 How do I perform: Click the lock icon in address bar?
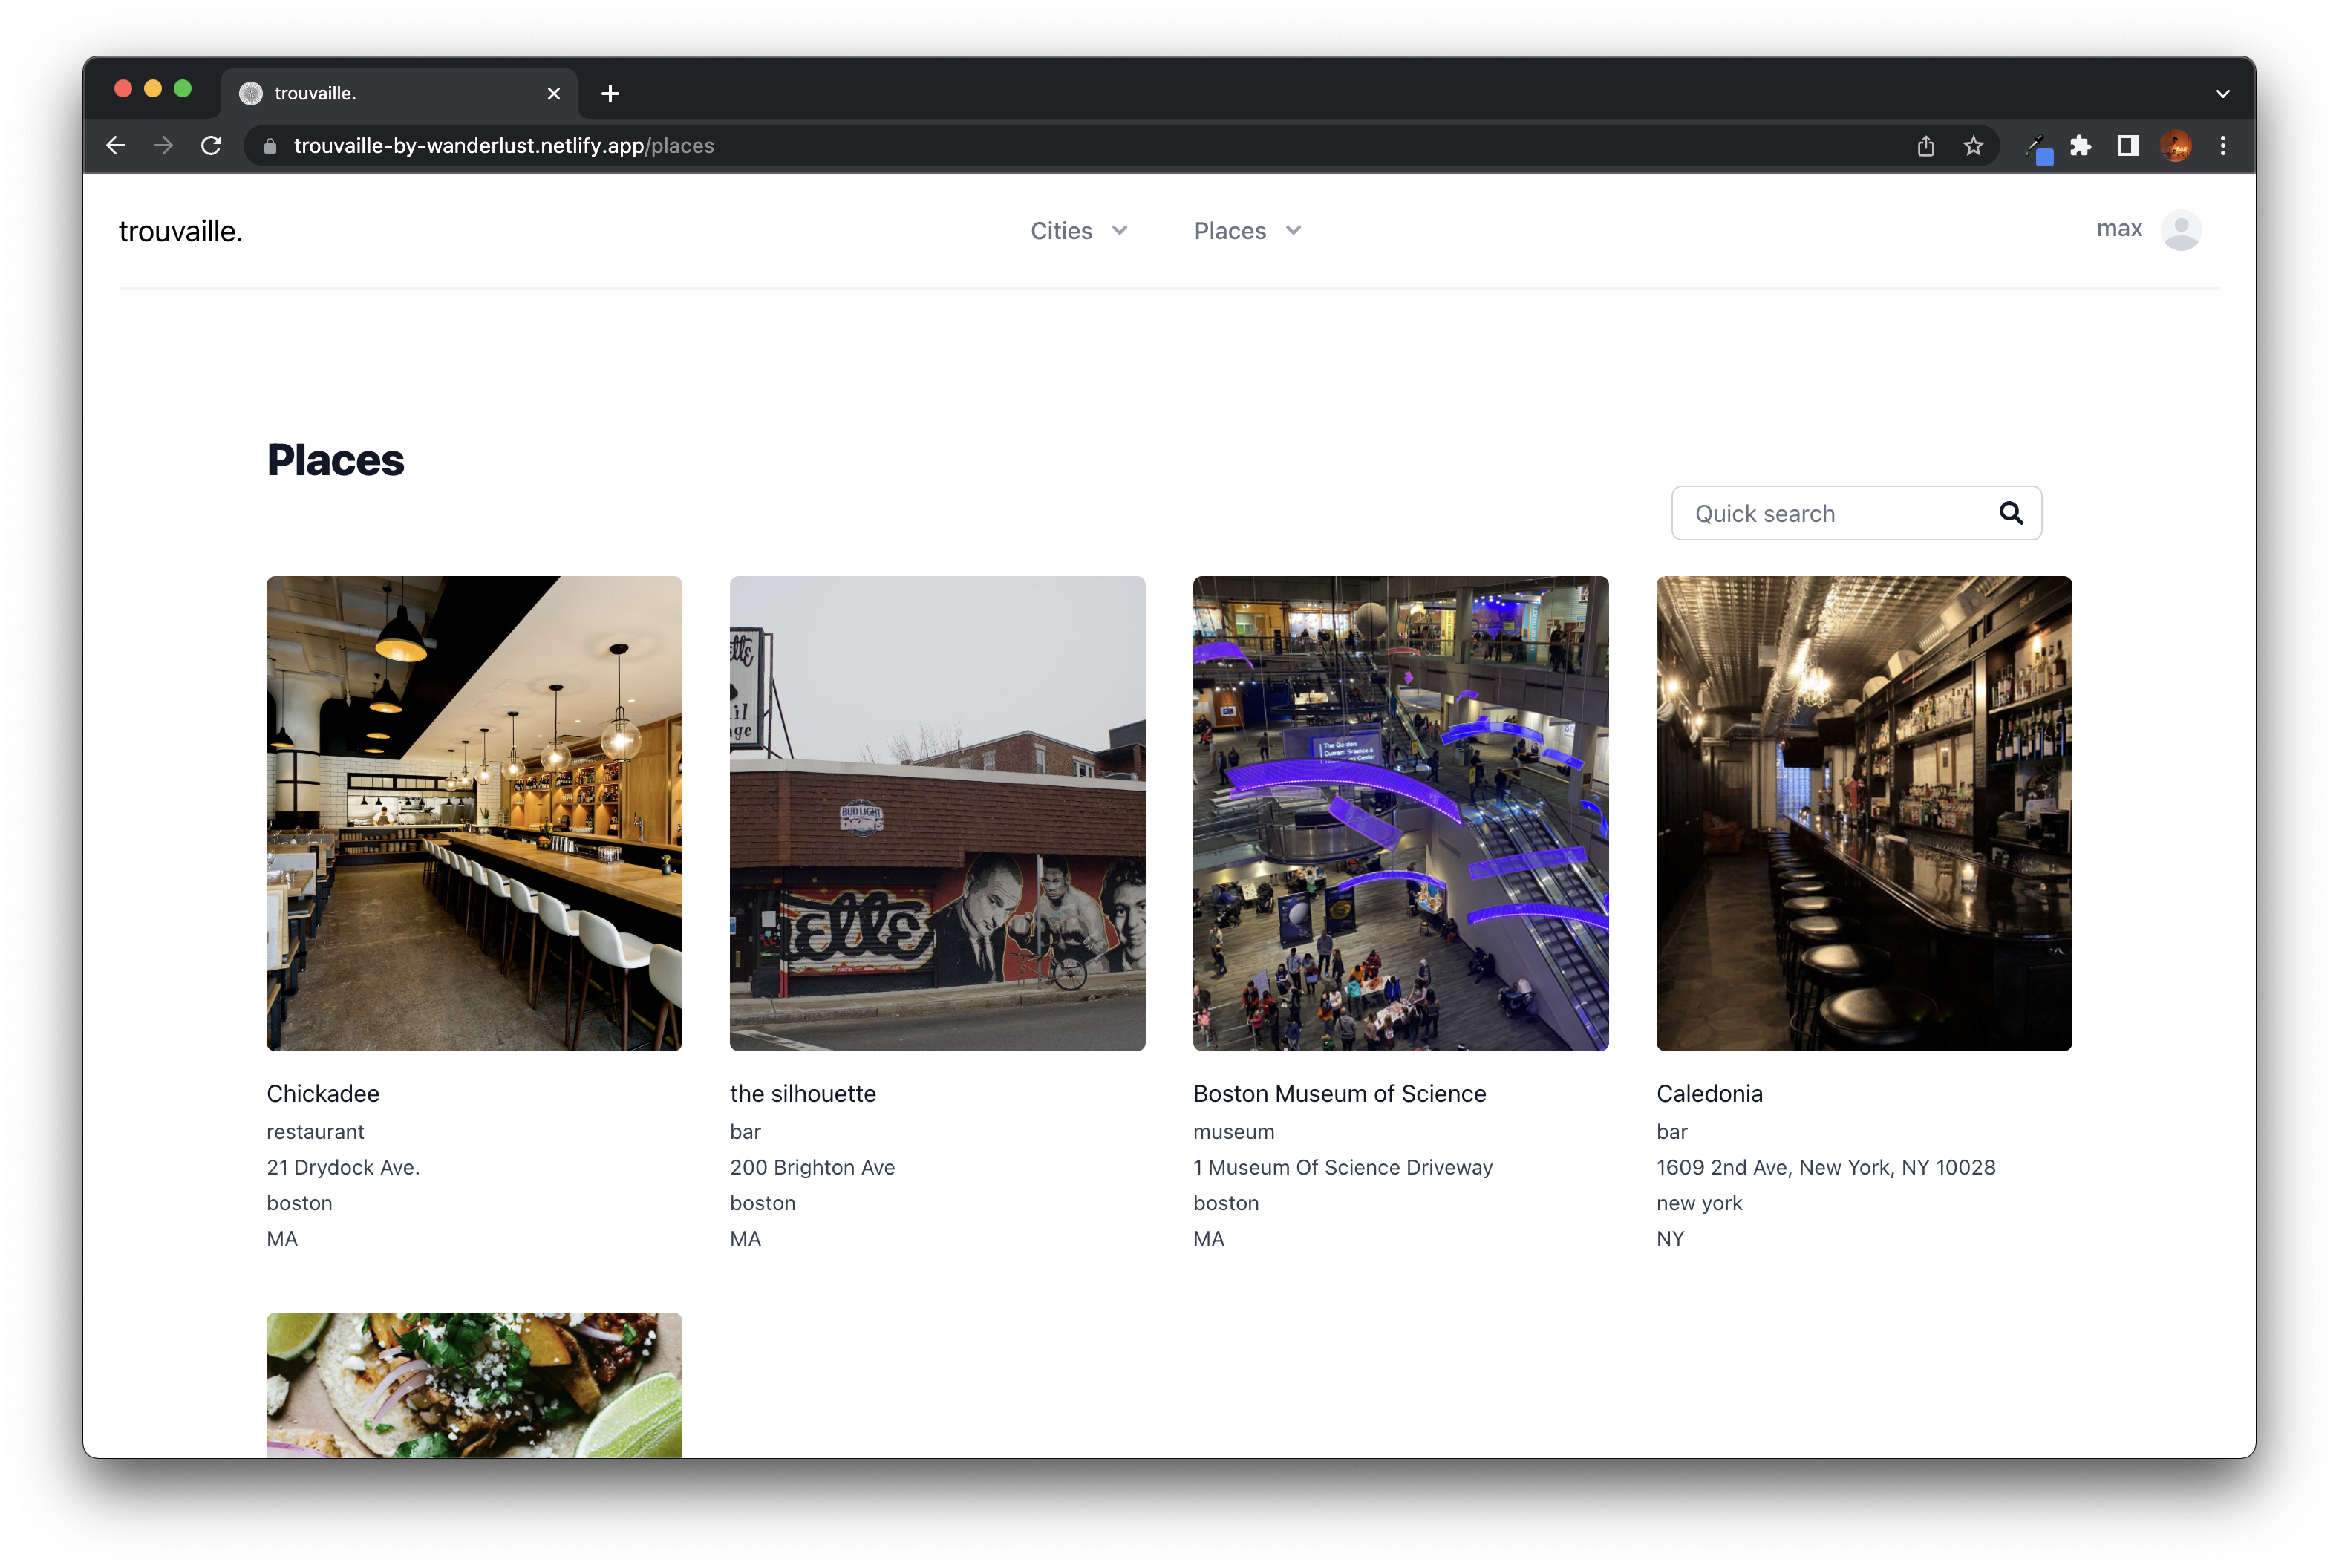(270, 146)
